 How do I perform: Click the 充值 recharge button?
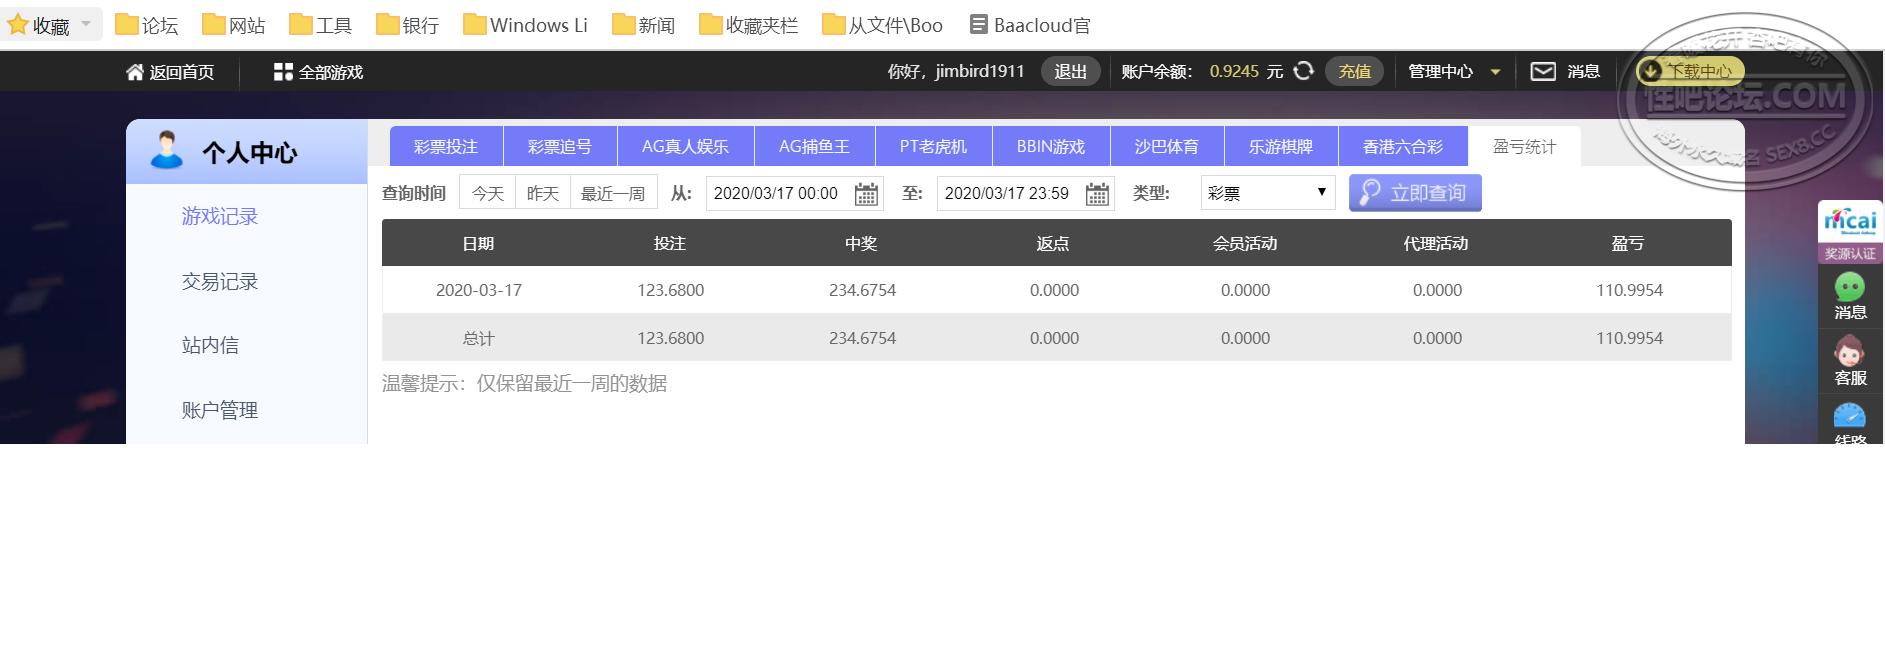point(1354,71)
